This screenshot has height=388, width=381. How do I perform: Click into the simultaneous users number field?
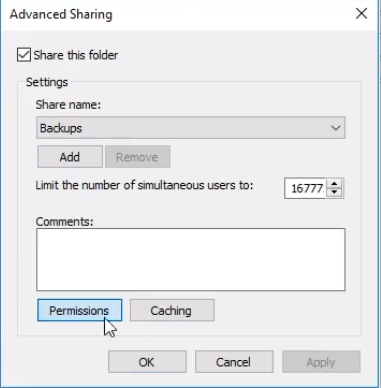coord(305,188)
